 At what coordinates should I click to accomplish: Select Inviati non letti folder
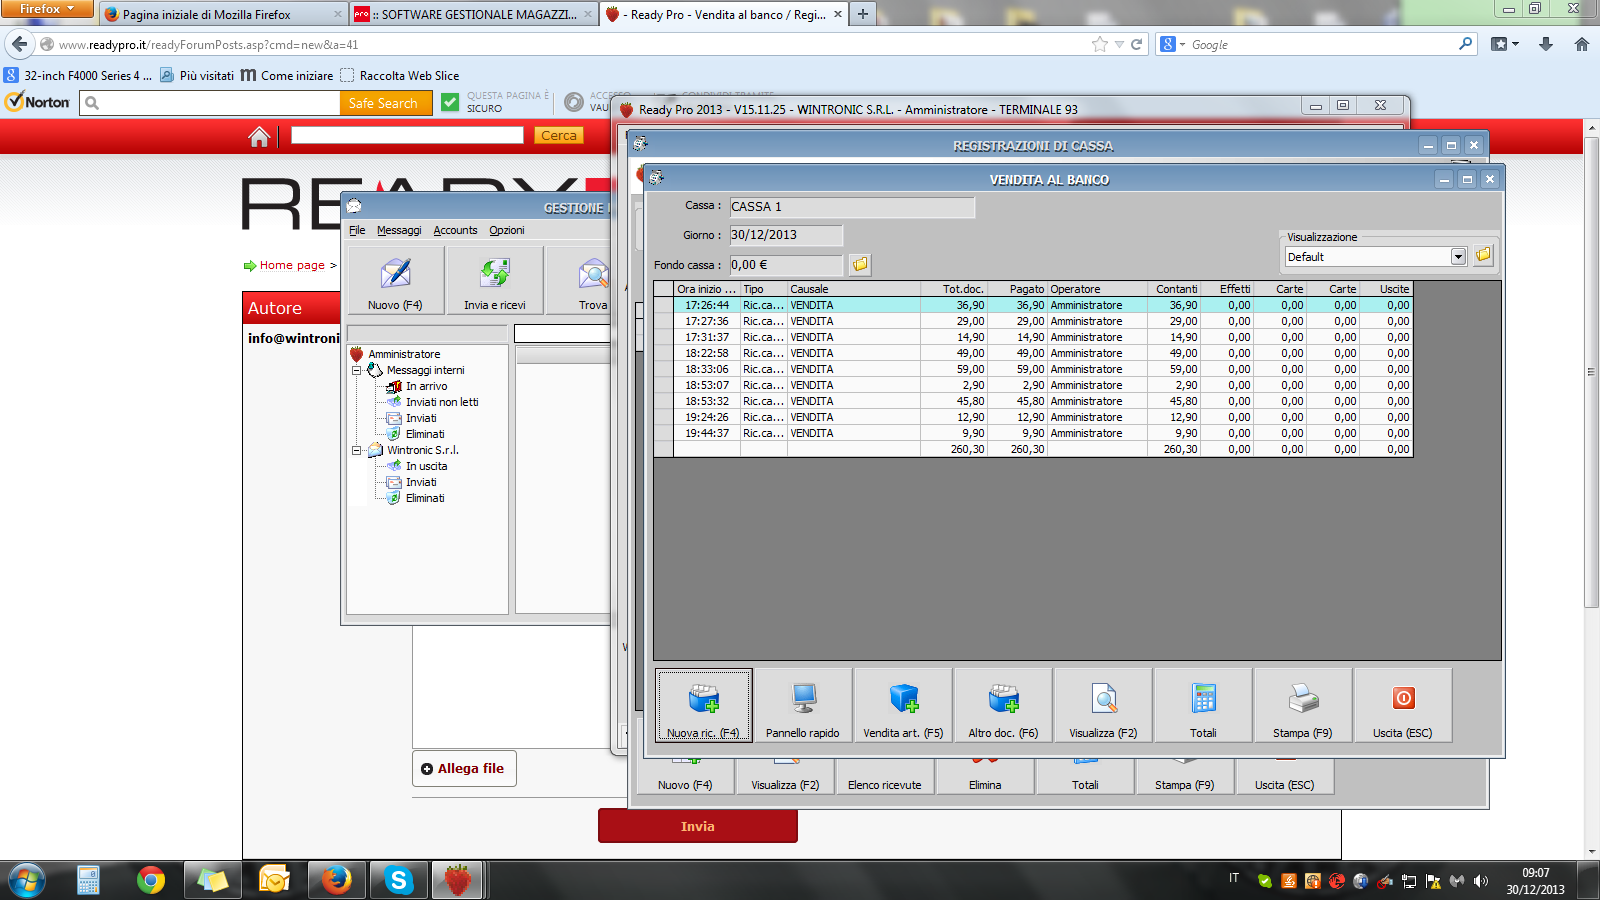coord(442,402)
